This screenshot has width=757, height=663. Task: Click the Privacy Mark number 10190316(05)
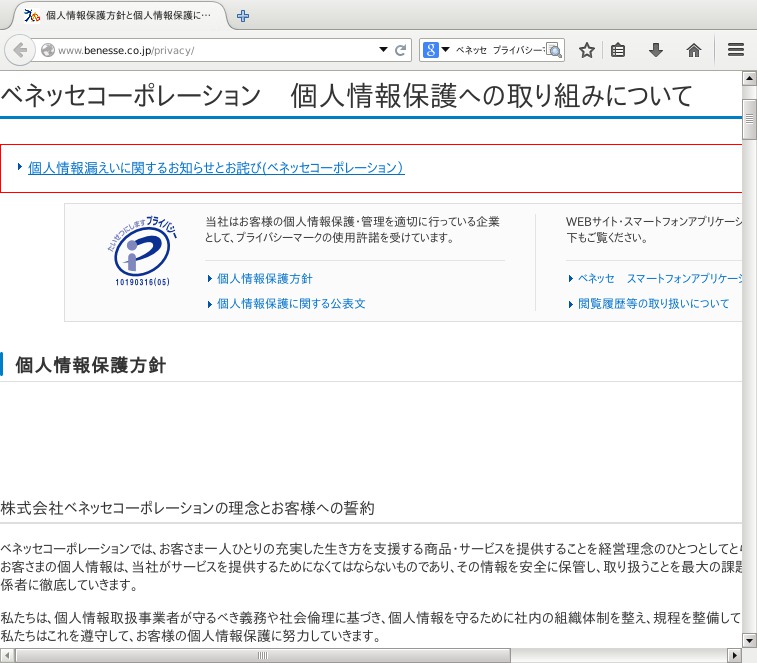point(142,282)
